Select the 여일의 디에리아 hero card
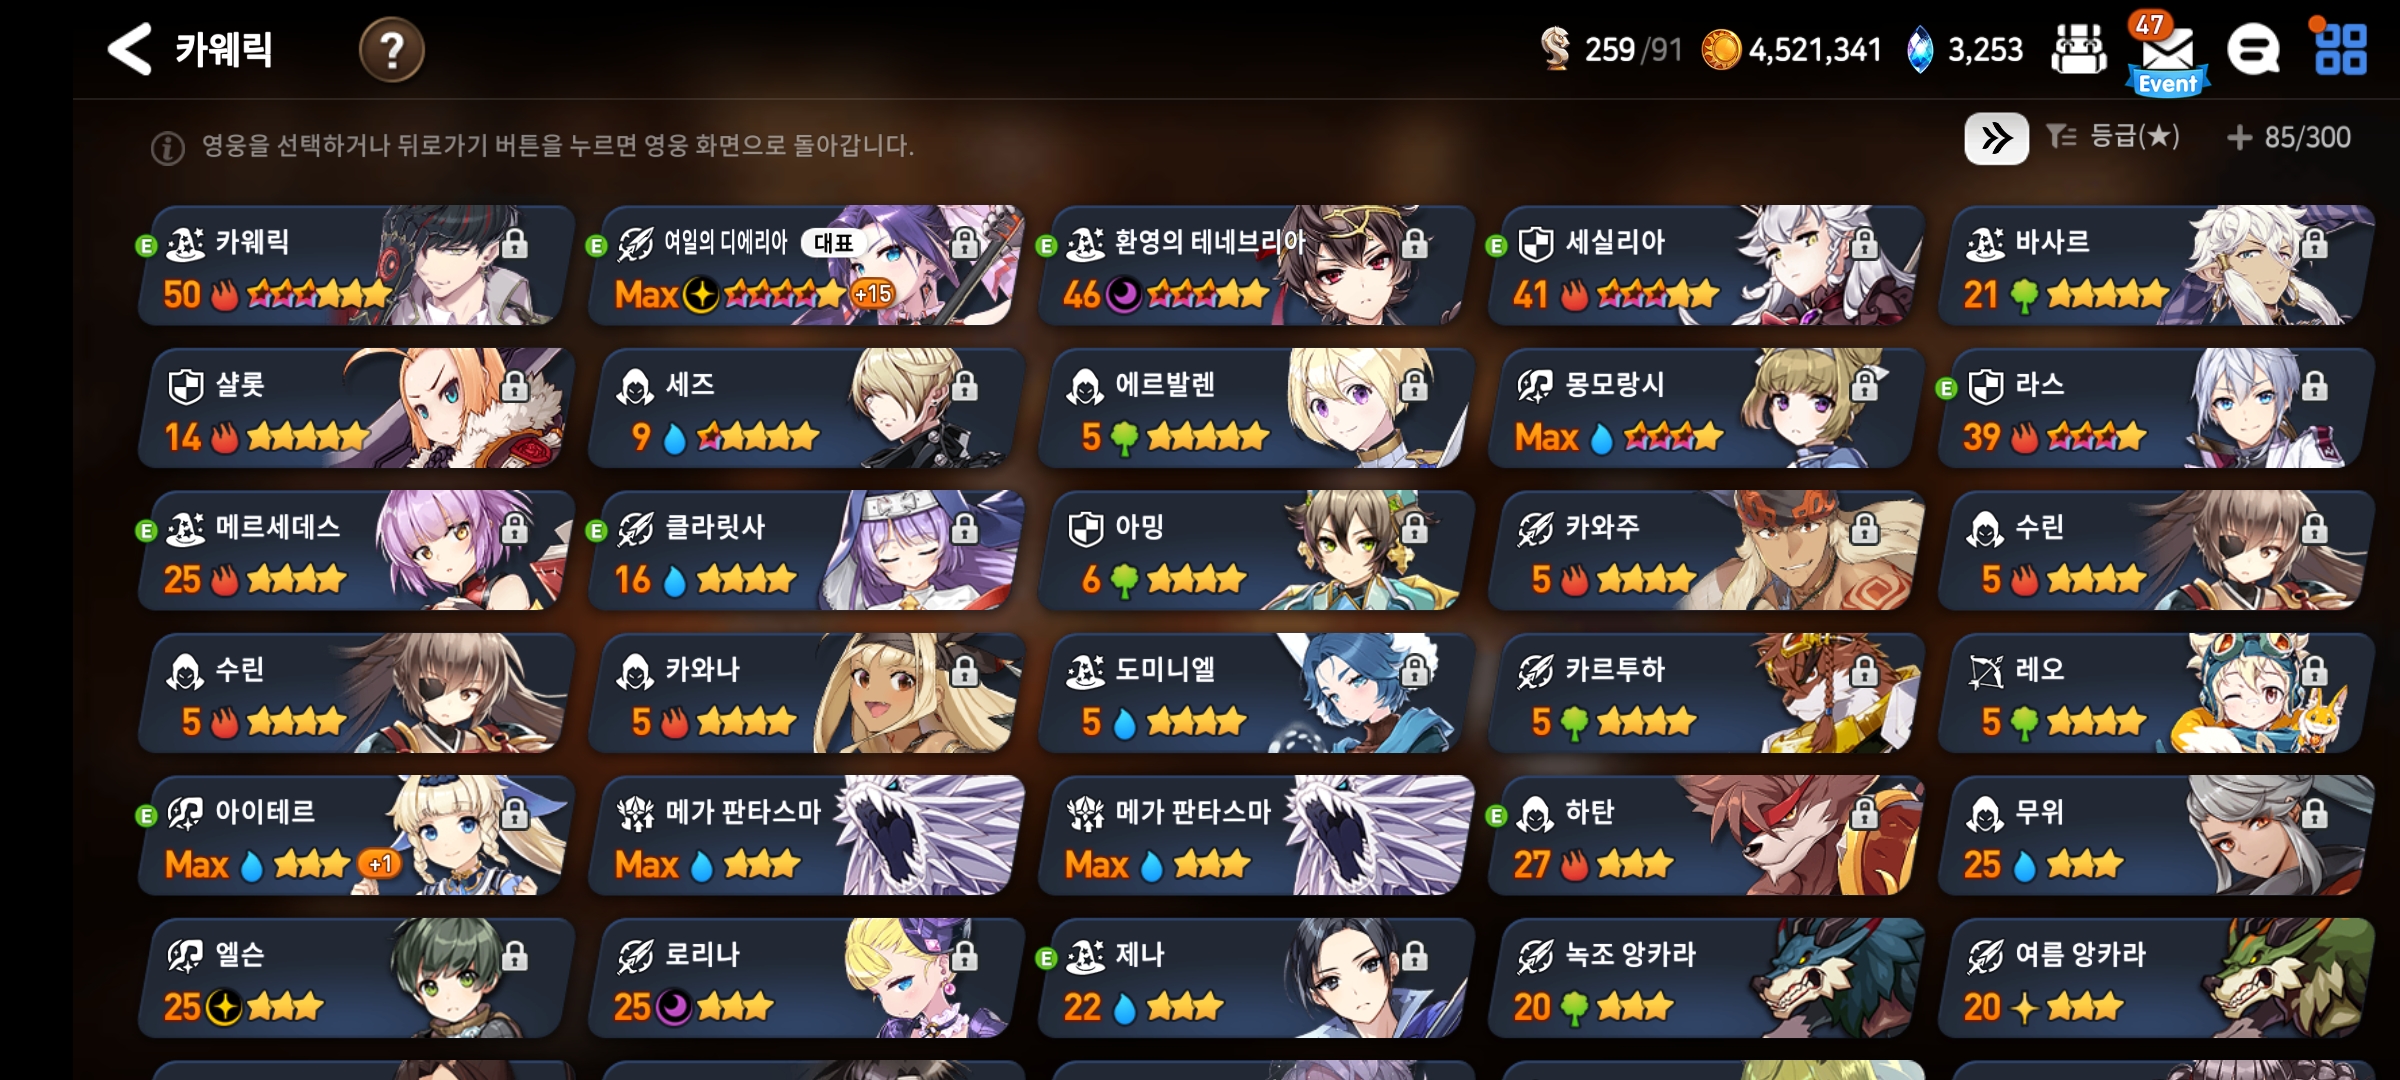Viewport: 2400px width, 1080px height. tap(805, 265)
